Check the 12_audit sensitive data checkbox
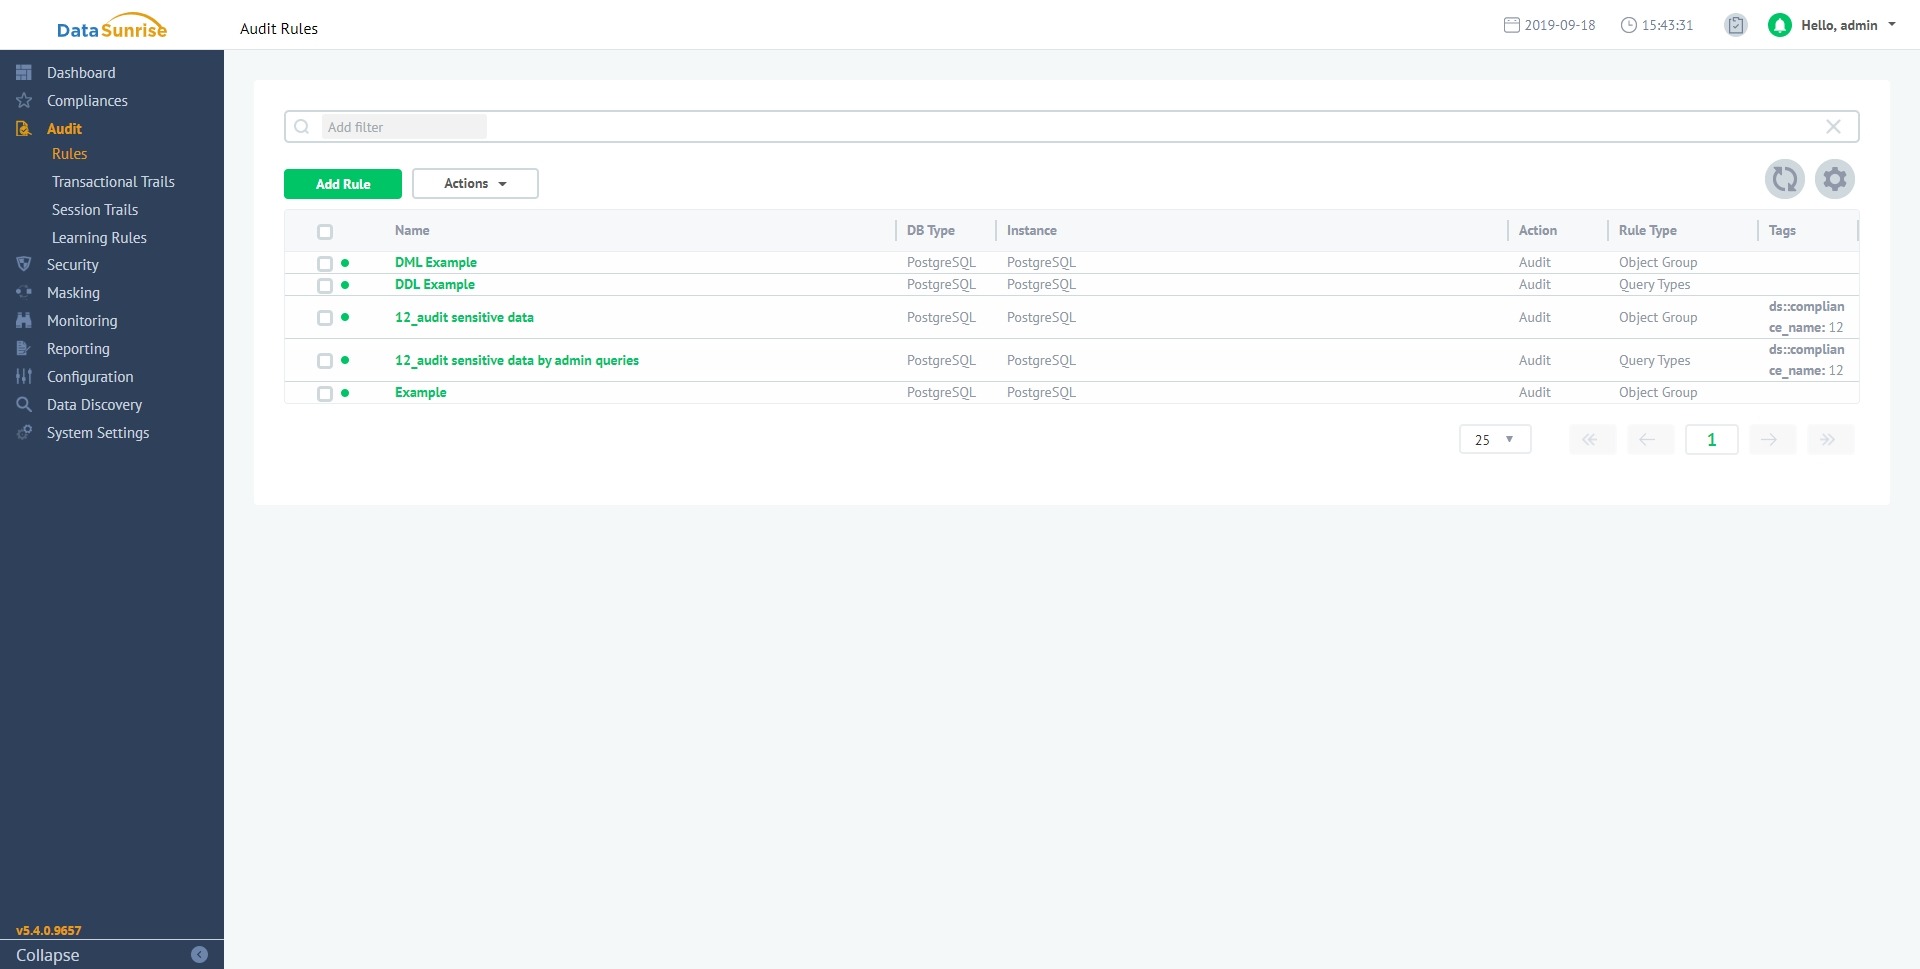Viewport: 1920px width, 969px height. coord(325,318)
